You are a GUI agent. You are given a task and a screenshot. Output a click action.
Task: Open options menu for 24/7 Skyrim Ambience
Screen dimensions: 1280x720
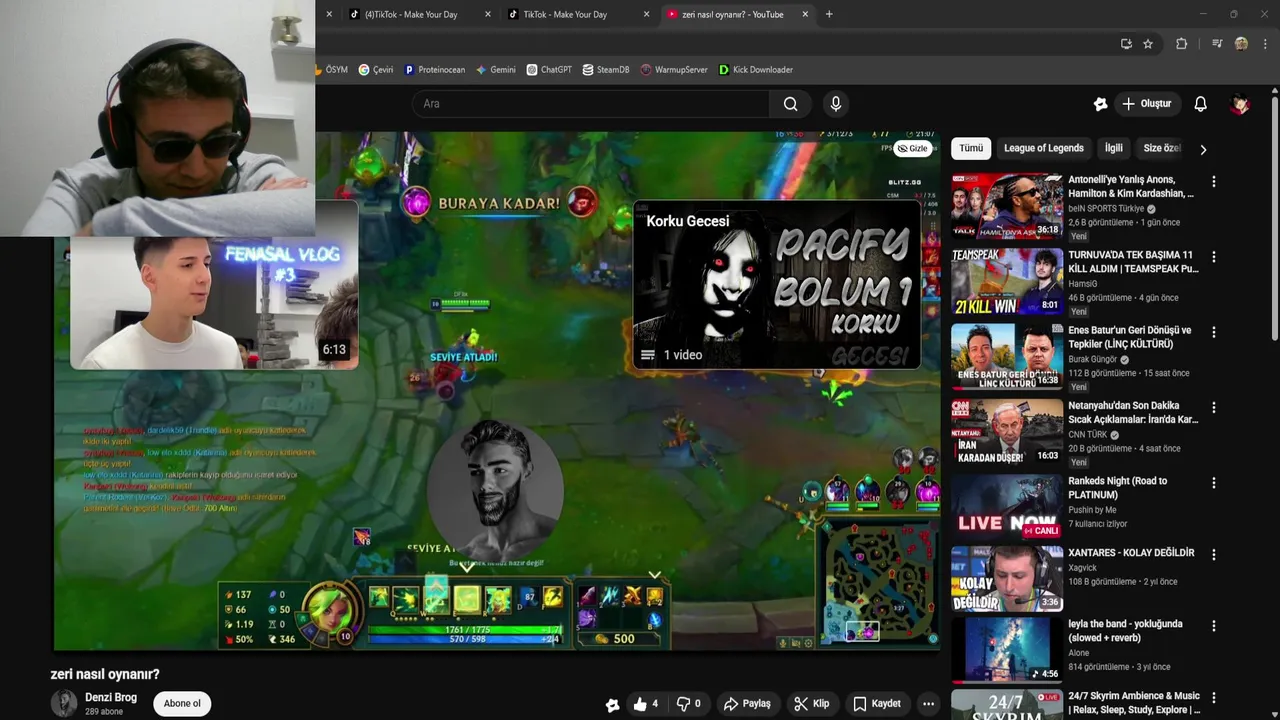[x=1213, y=698]
